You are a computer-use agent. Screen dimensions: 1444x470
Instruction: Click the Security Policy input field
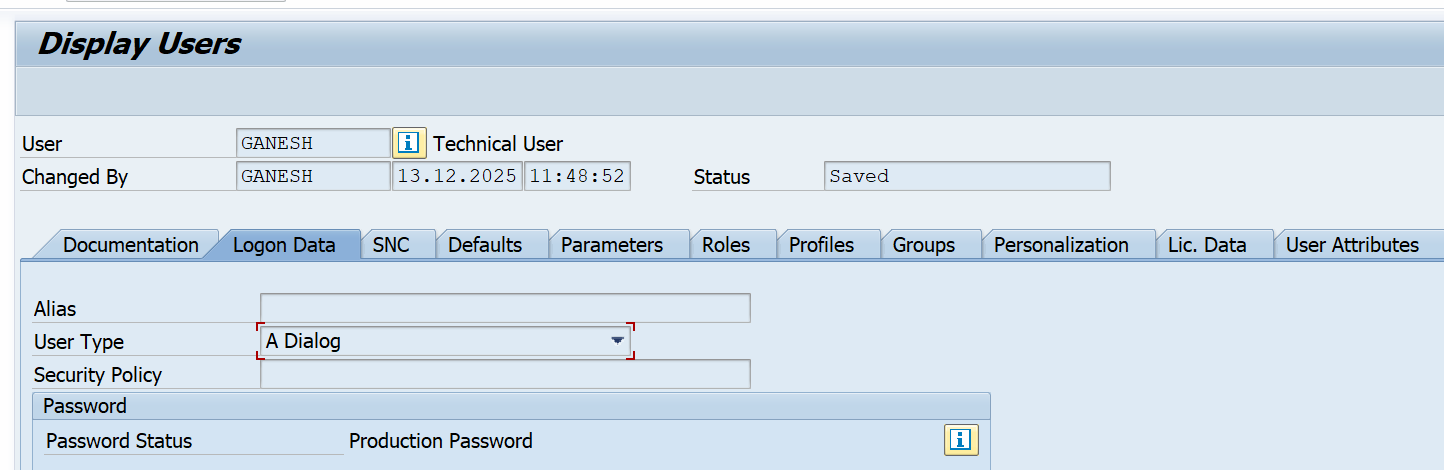click(504, 374)
